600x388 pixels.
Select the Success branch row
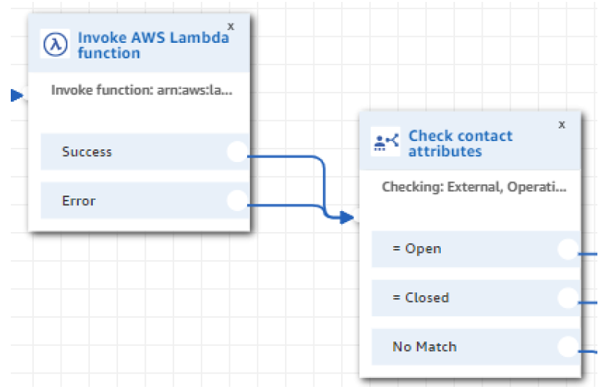pos(145,152)
